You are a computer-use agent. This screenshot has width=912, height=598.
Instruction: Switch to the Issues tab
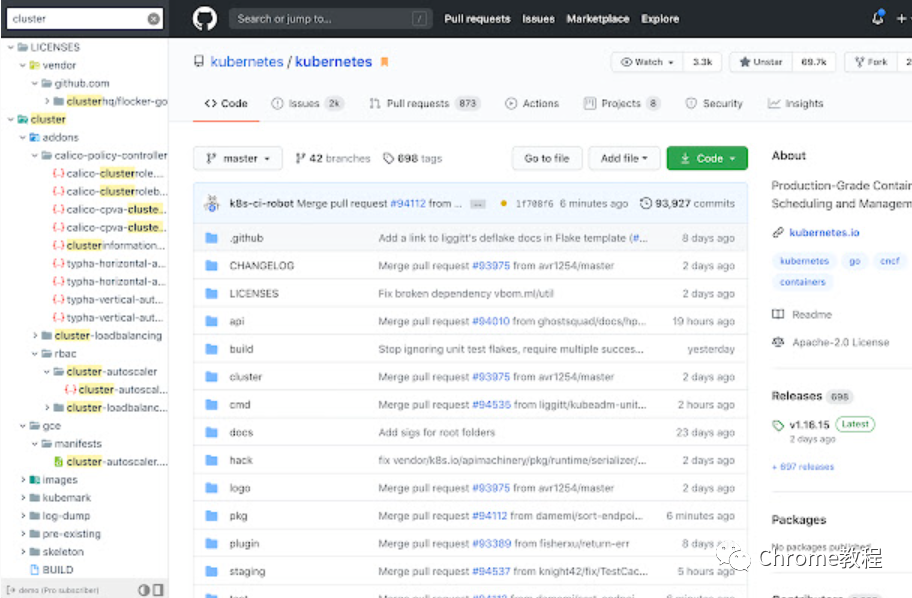[308, 104]
